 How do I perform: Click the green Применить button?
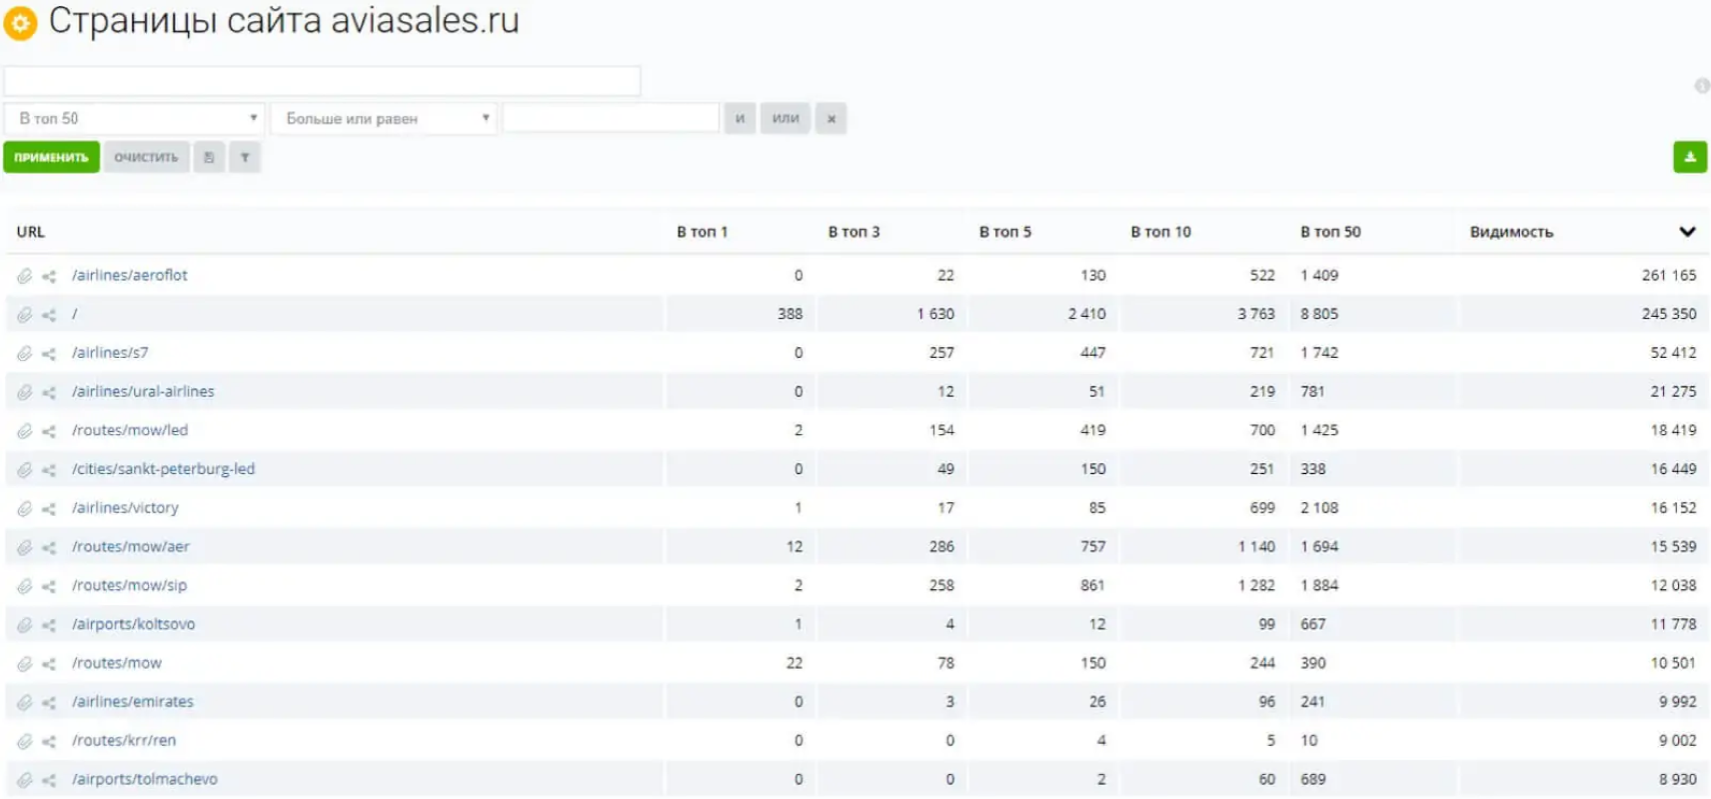(51, 157)
